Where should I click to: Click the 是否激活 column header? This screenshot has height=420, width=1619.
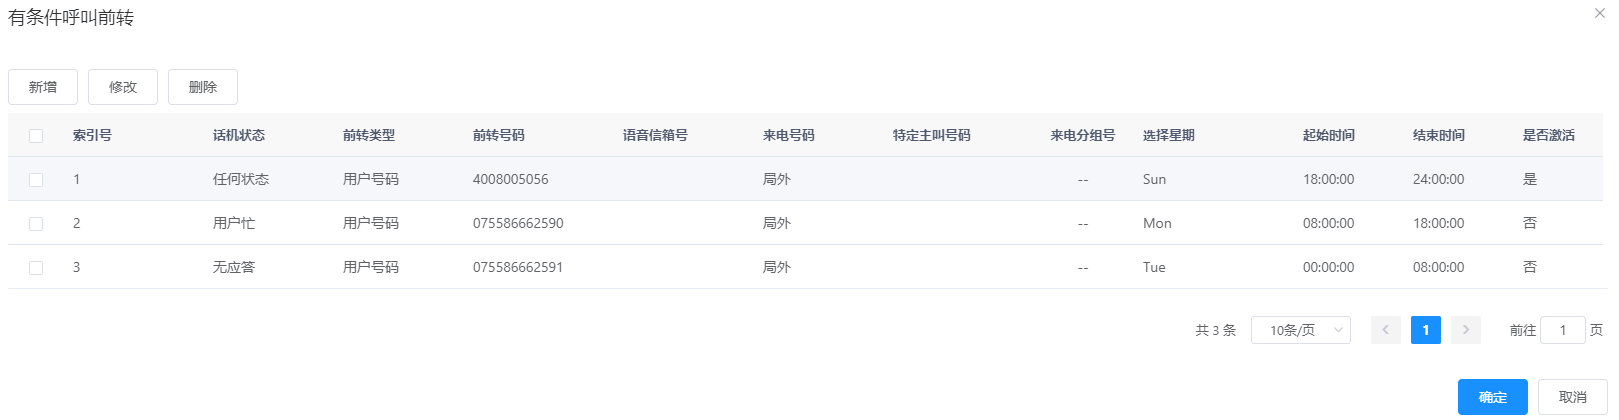coord(1548,135)
